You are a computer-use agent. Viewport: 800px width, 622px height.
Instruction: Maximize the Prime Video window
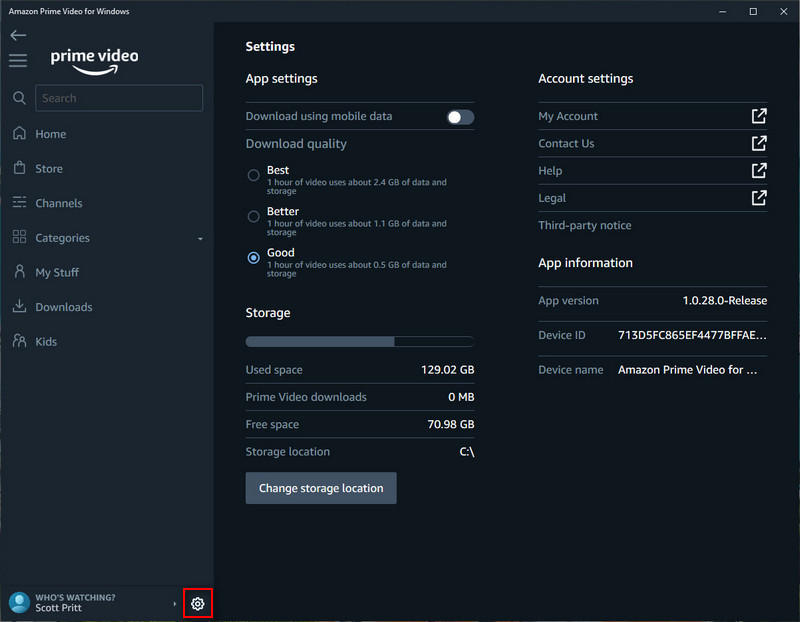[x=753, y=11]
